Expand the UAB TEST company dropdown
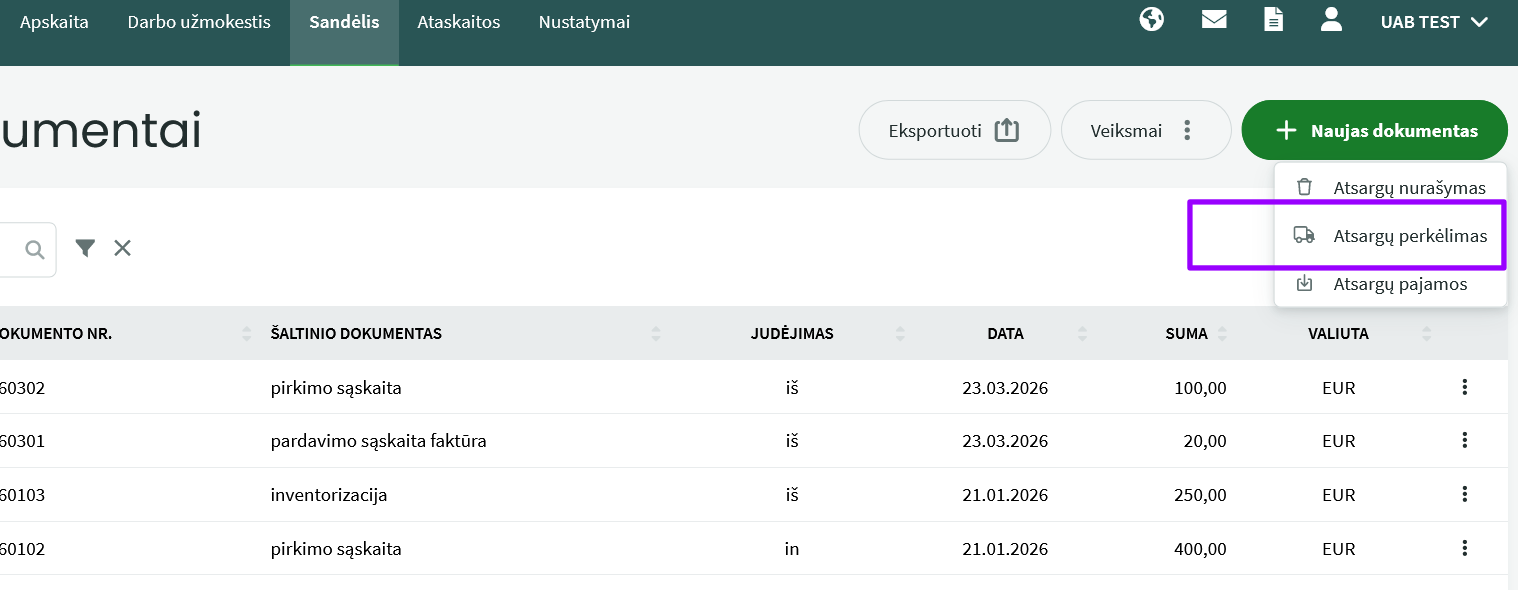The image size is (1518, 590). click(1435, 22)
